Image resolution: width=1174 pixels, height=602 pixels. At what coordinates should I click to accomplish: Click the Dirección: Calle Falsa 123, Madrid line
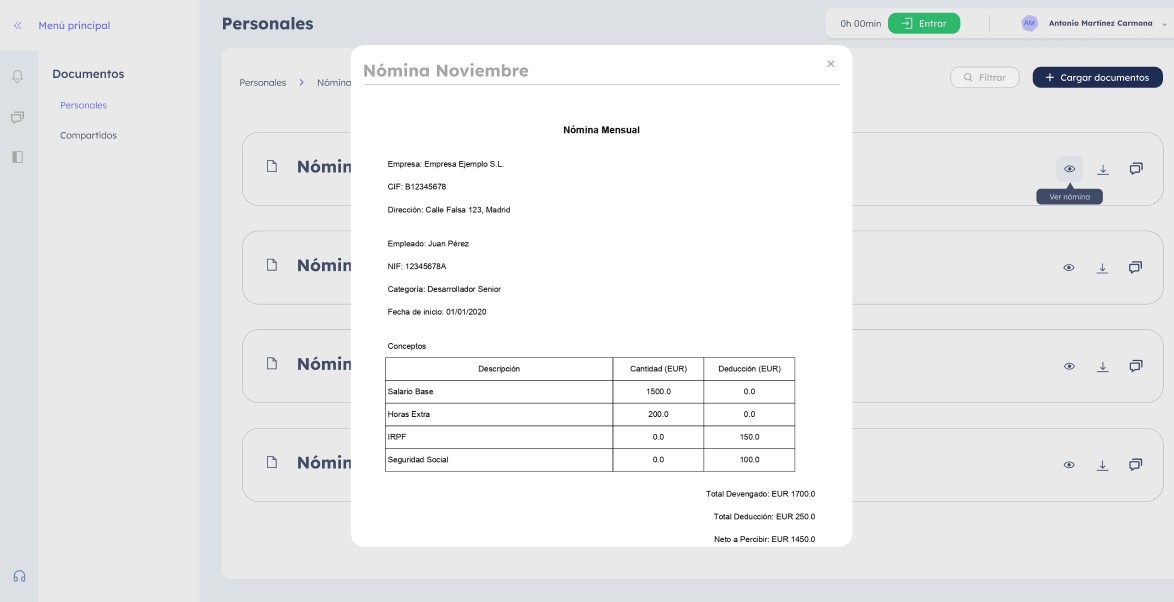coord(449,210)
